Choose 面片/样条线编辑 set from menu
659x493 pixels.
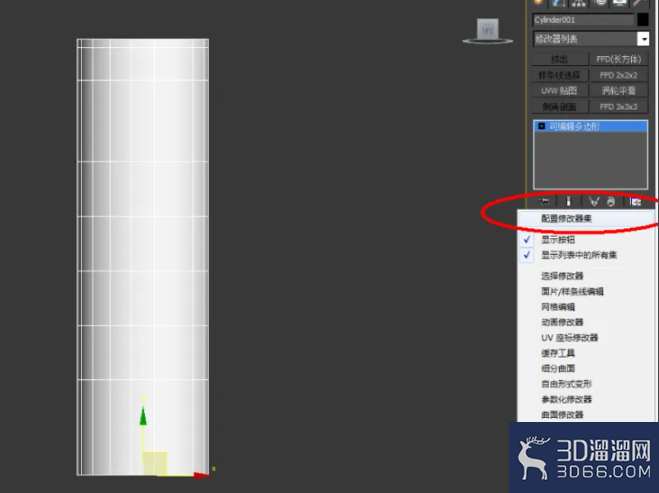tap(585, 291)
